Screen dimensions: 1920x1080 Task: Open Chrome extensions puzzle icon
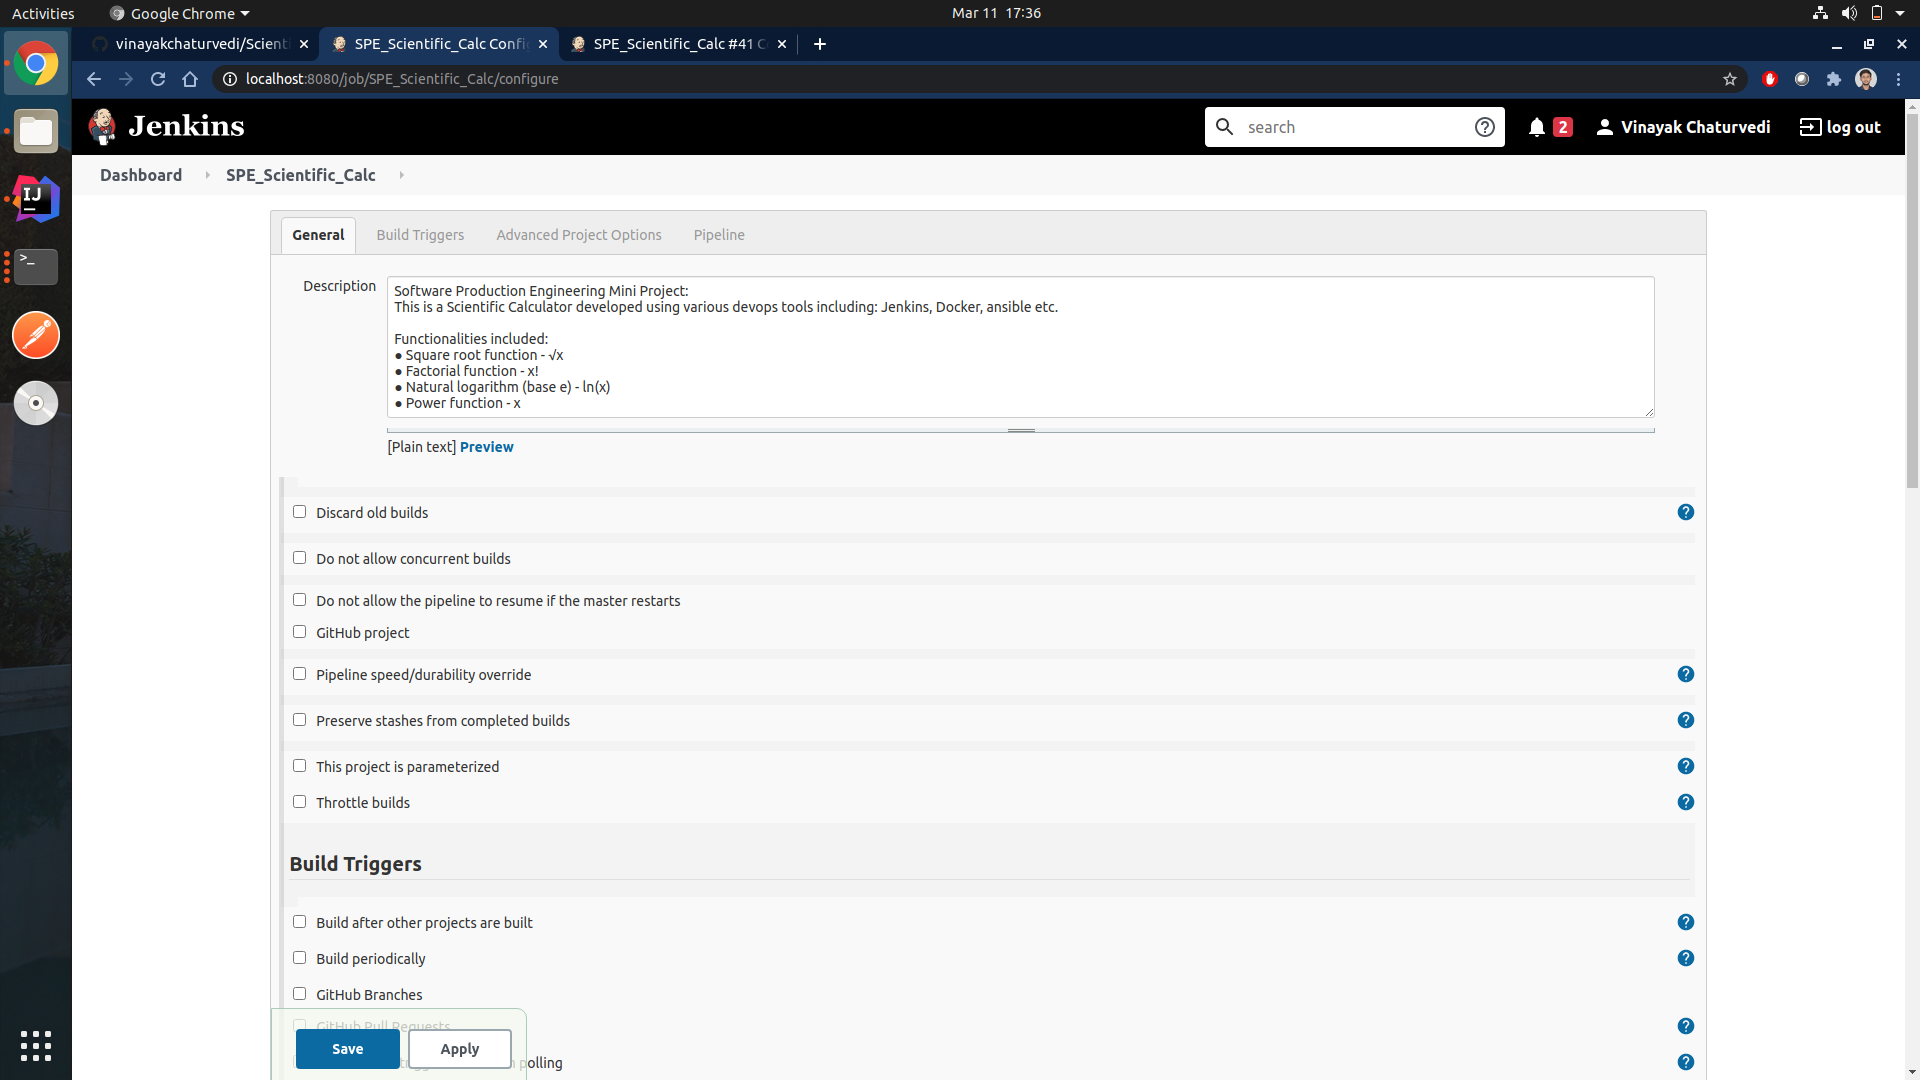1834,79
